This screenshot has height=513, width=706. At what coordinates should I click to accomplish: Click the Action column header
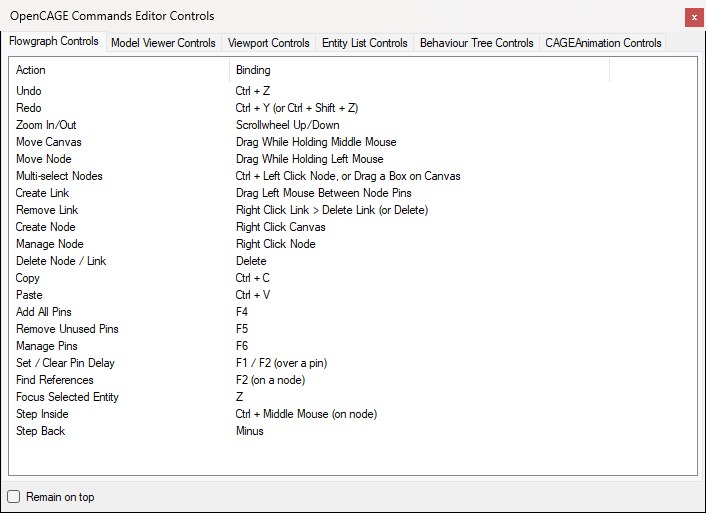click(x=119, y=70)
